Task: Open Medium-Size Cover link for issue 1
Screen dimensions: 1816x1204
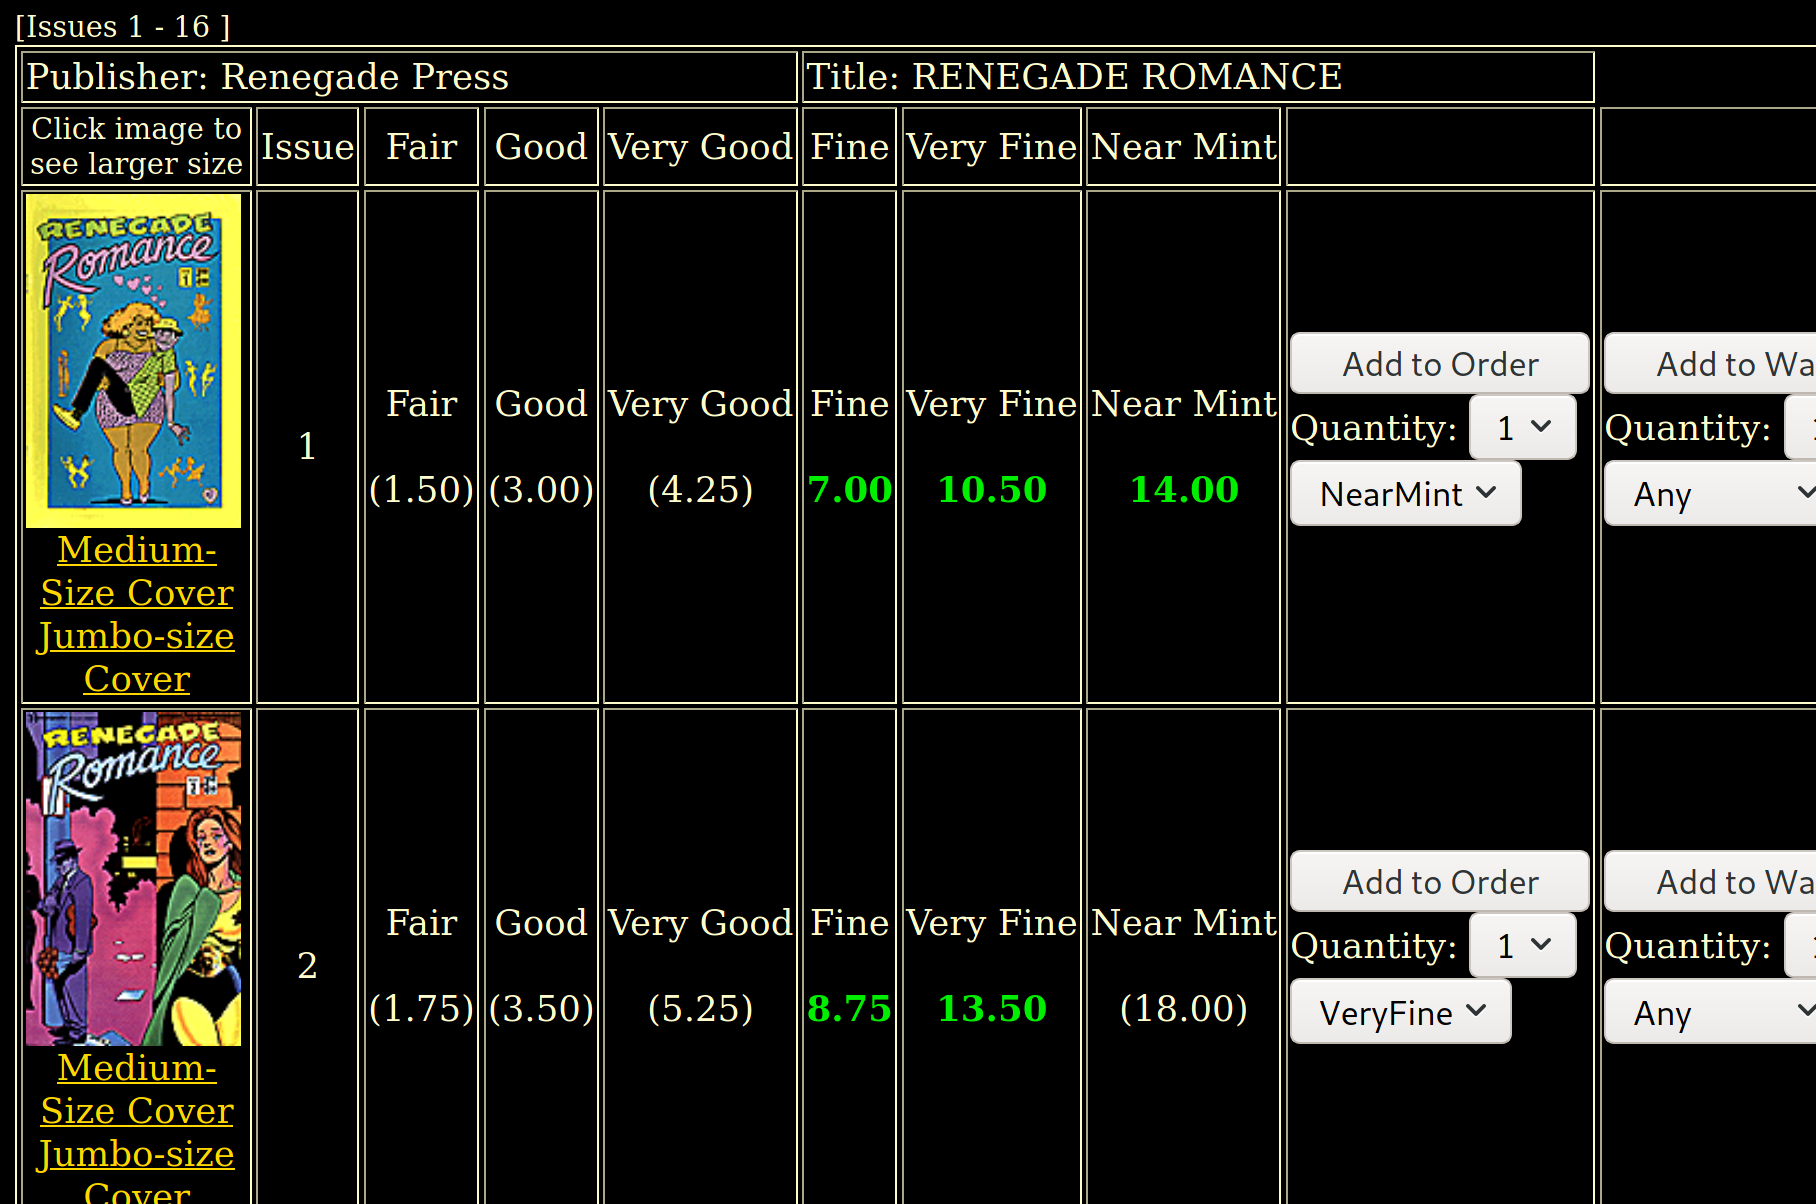Action: click(x=137, y=571)
